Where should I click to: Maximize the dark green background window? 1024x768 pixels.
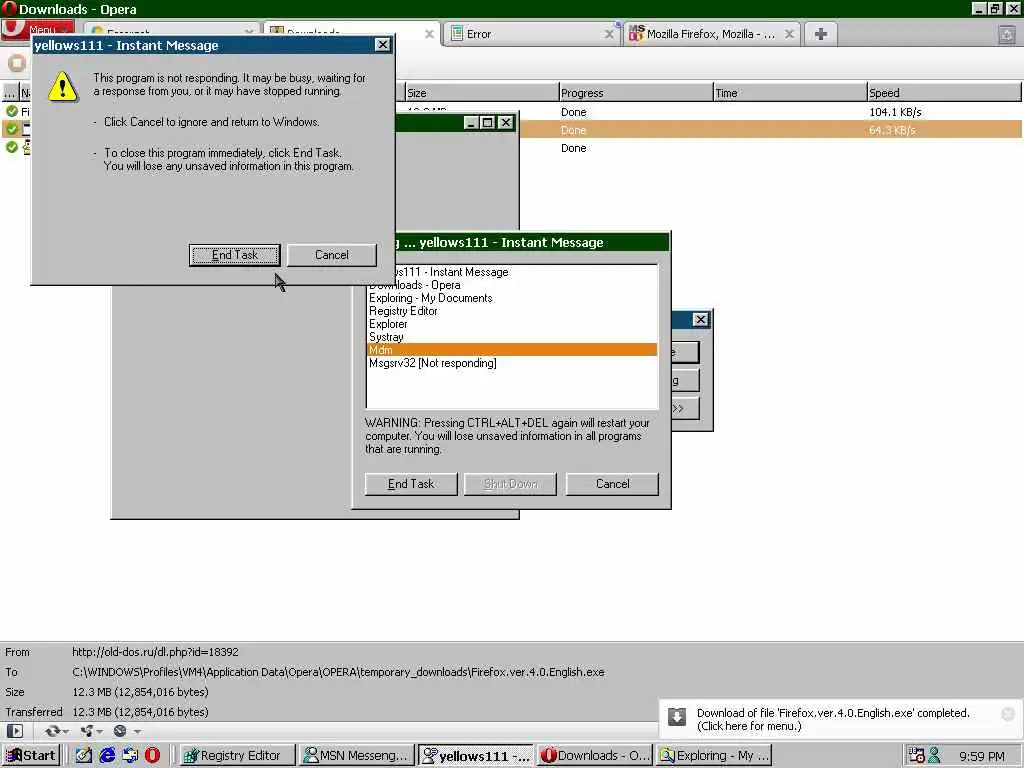487,123
